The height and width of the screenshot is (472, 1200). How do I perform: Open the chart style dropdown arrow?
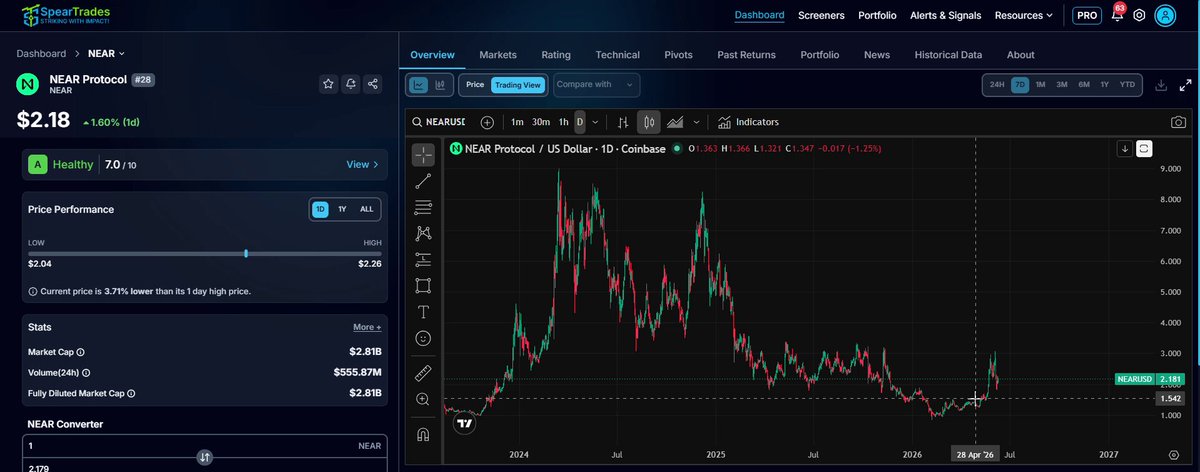[x=696, y=122]
